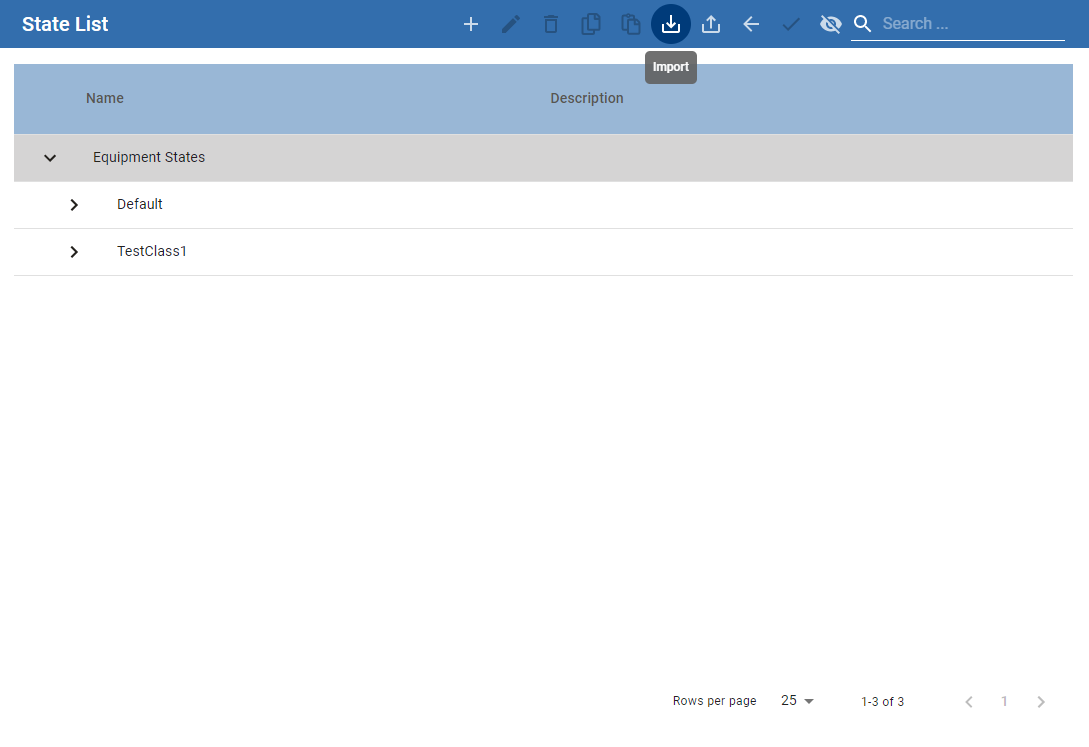Click the Delete trash can icon
Screen dimensions: 1089x747
[x=551, y=24]
